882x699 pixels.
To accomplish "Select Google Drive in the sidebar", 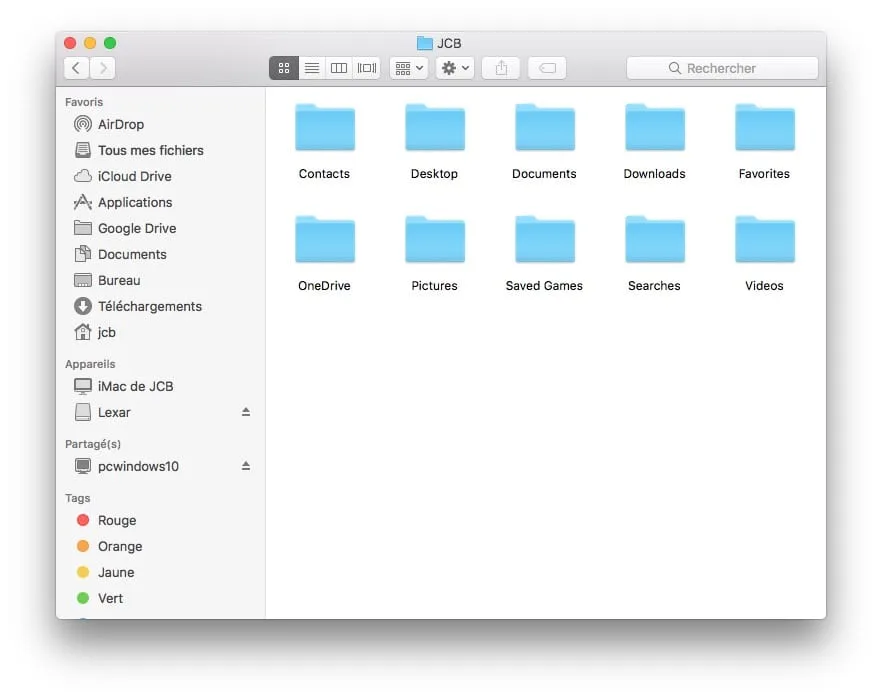I will coord(160,228).
